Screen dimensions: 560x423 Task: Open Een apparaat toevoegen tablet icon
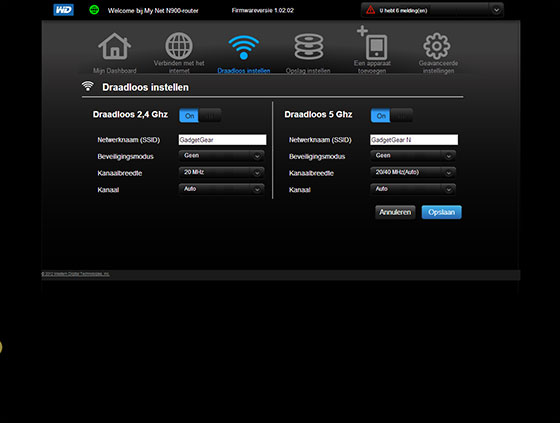pos(372,43)
